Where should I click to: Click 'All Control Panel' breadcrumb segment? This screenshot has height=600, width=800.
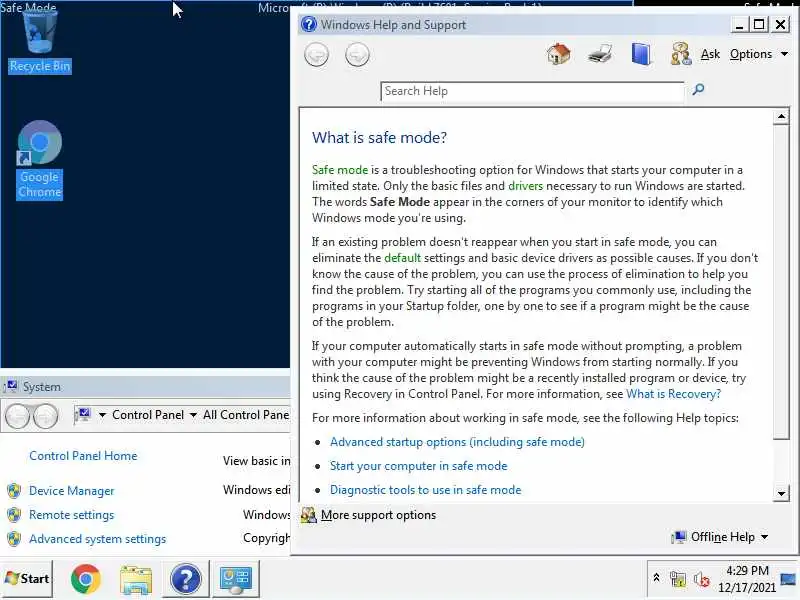(x=246, y=415)
